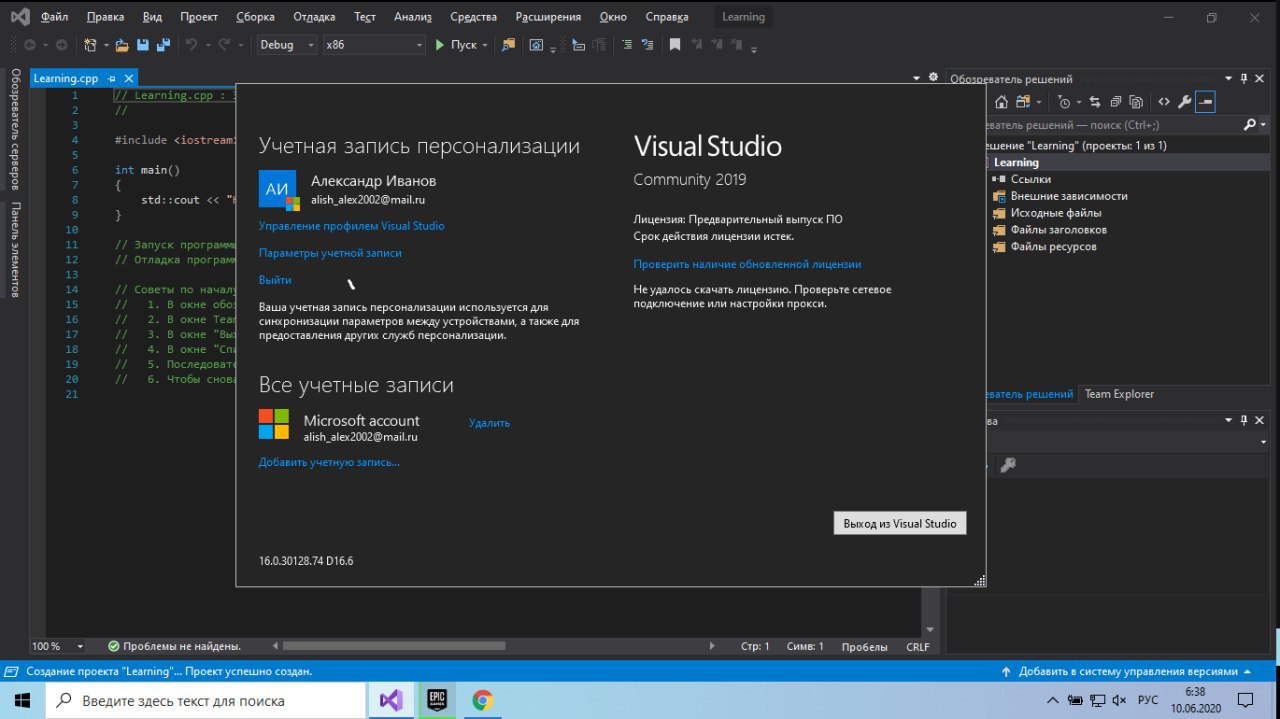The width and height of the screenshot is (1280, 719).
Task: Click the Выход из Visual Studio button
Action: coord(900,523)
